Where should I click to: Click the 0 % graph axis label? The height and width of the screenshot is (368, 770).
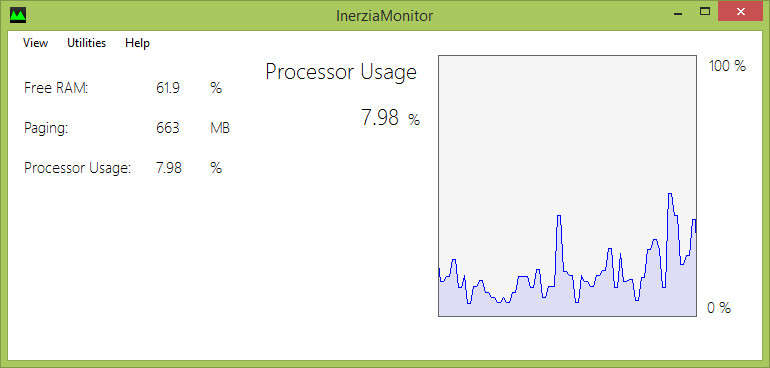(719, 308)
